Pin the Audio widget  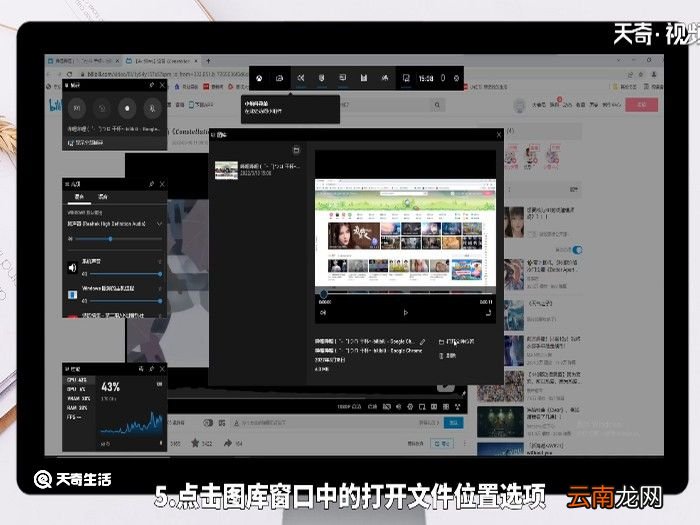151,184
